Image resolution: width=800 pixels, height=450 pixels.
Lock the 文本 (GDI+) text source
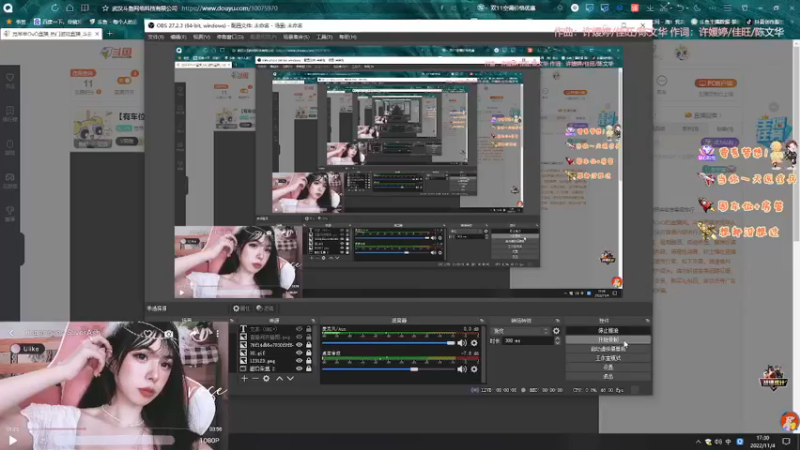[309, 329]
